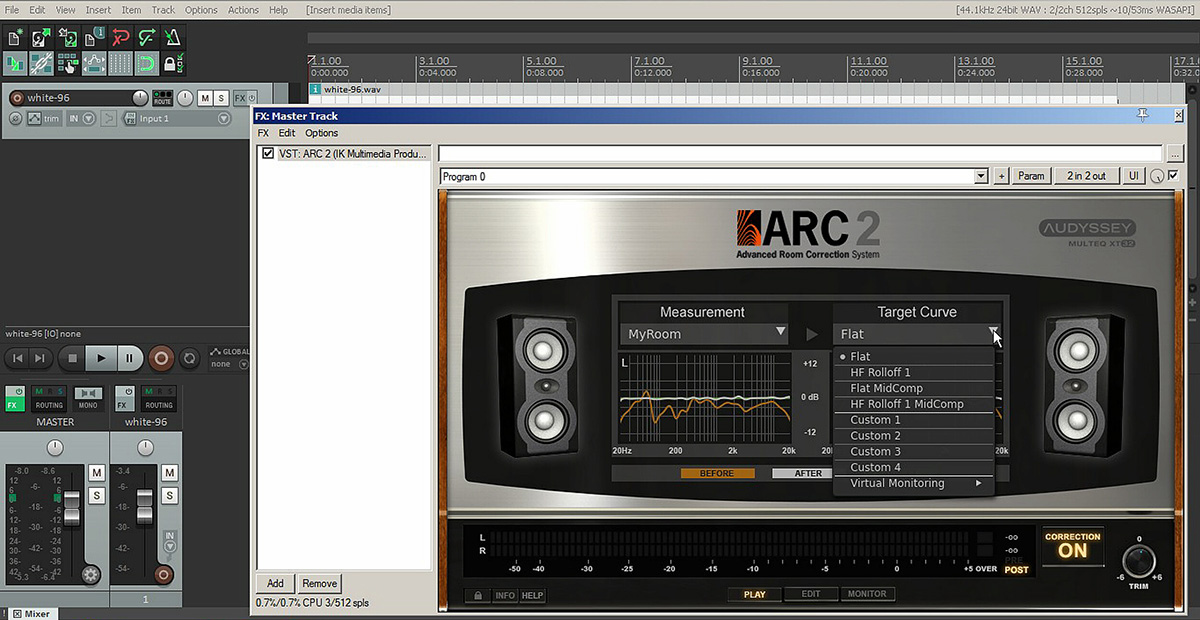Toggle phase invert on white-96 track
This screenshot has width=1200, height=620.
pos(16,119)
